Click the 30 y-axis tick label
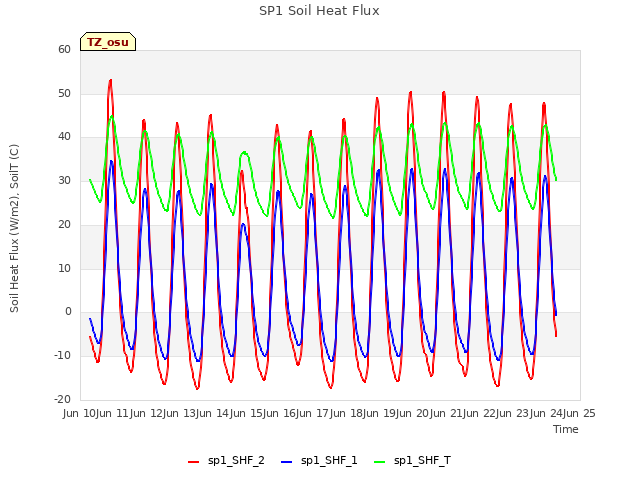 pyautogui.click(x=64, y=181)
